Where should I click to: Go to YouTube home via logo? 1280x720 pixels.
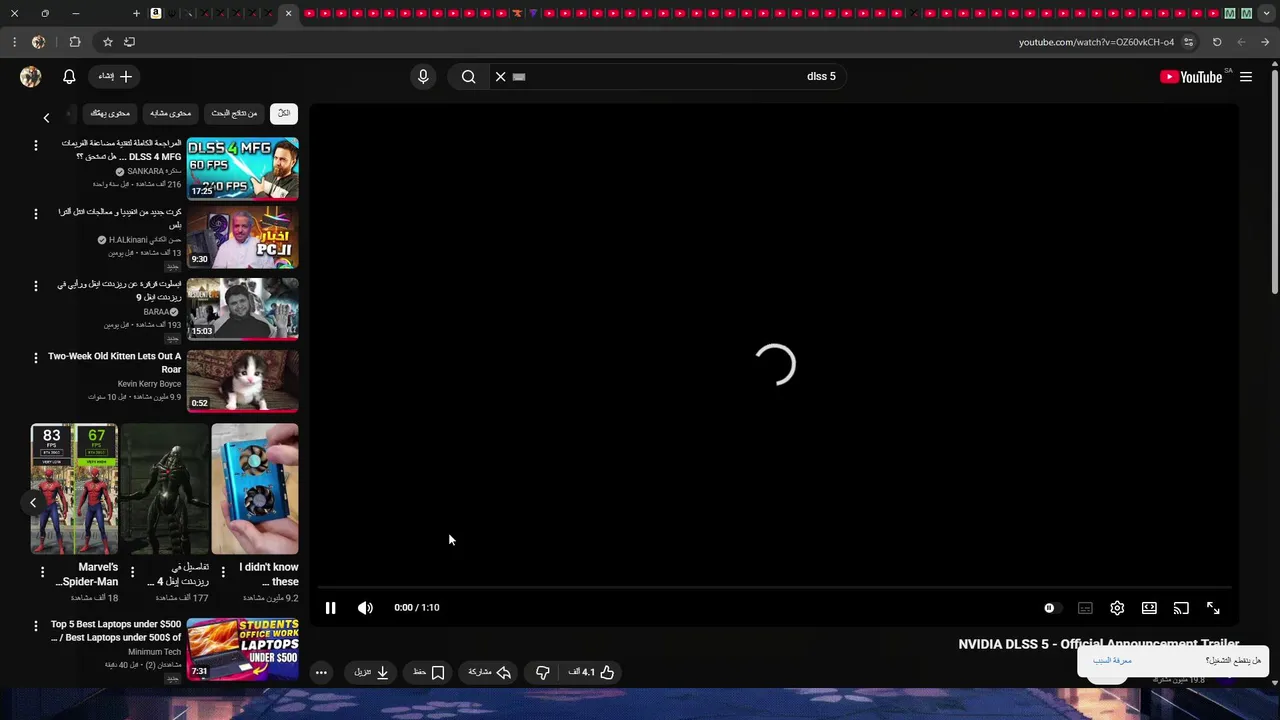1191,77
